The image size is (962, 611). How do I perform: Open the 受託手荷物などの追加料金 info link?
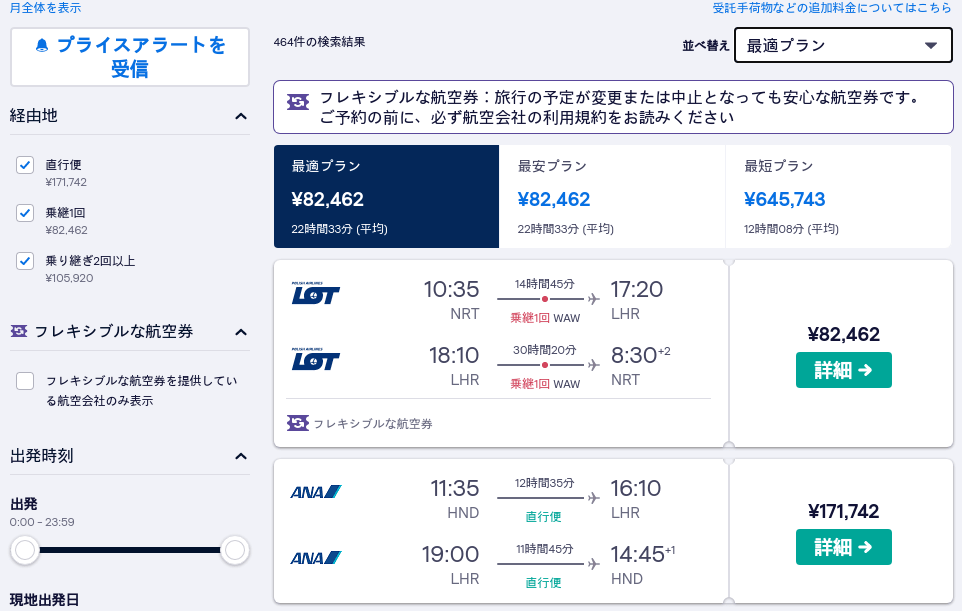[832, 8]
